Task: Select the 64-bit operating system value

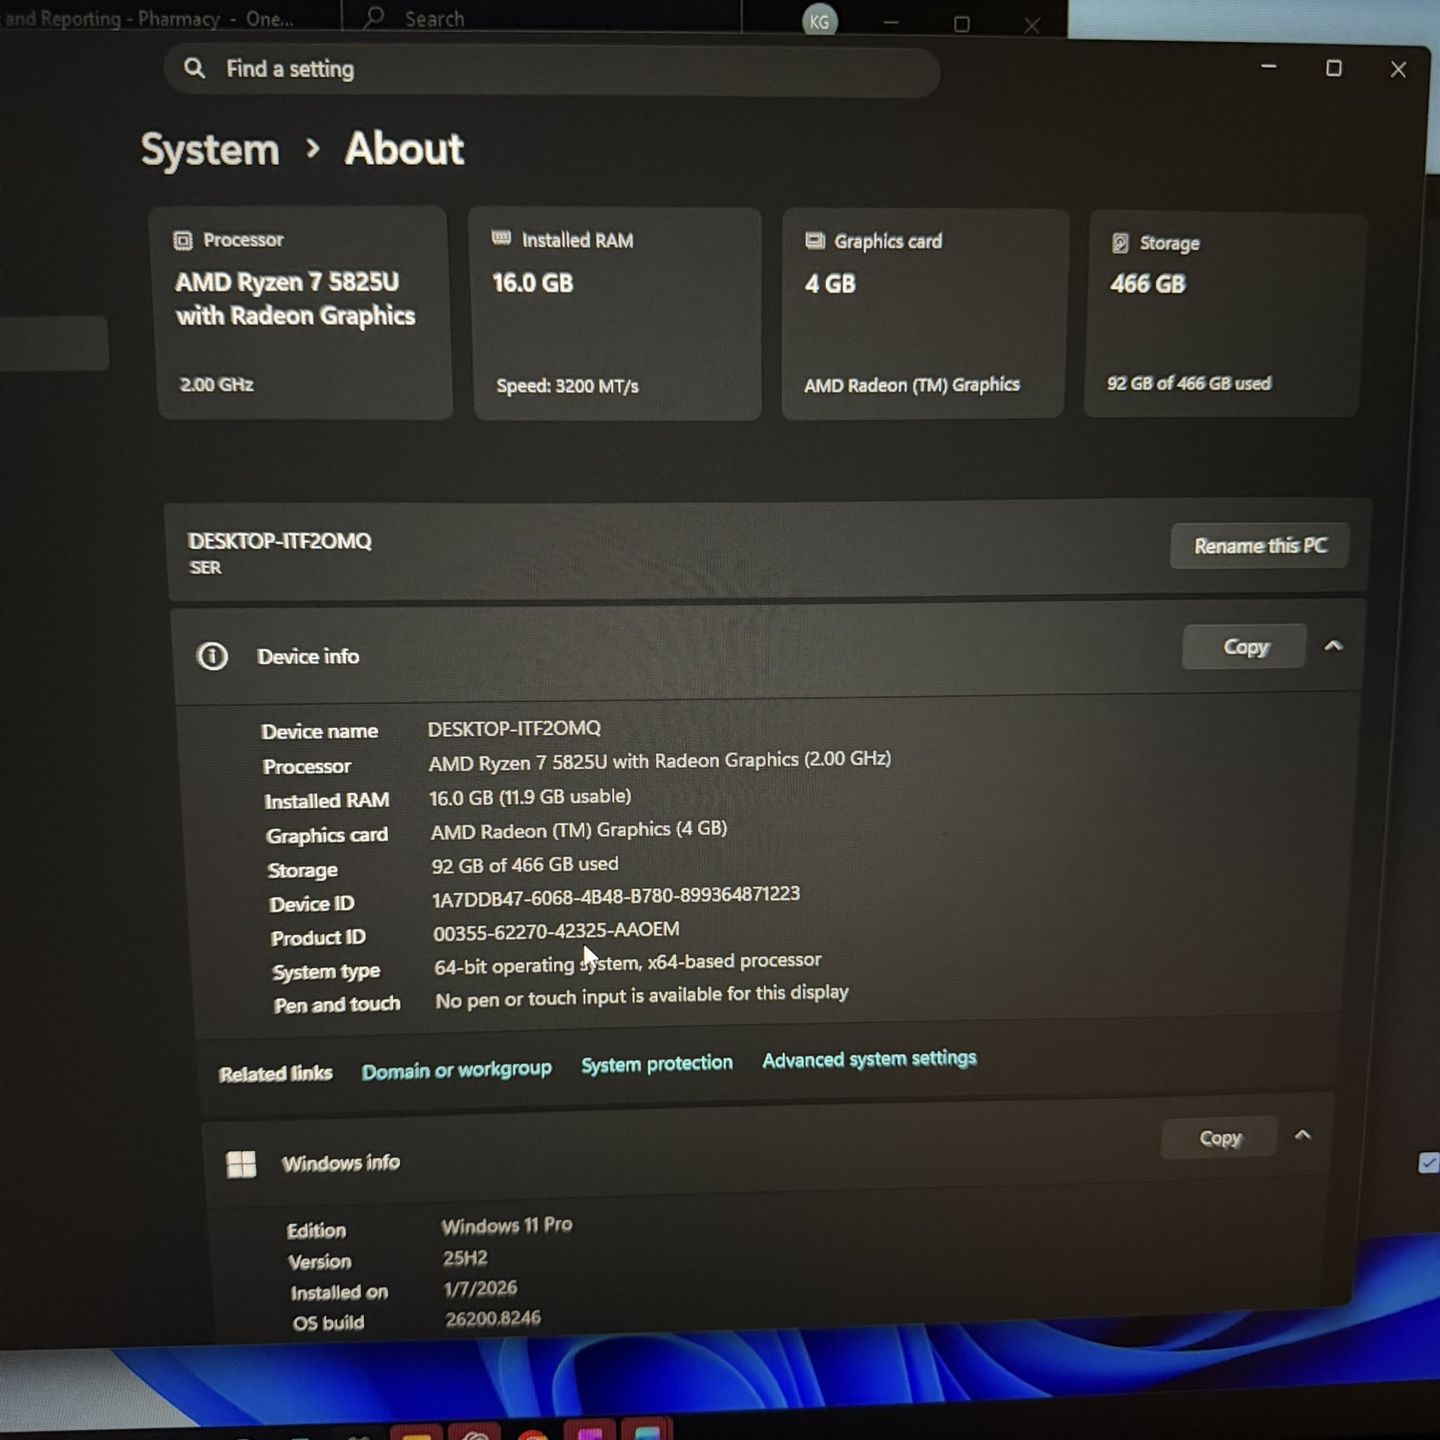Action: click(x=628, y=963)
